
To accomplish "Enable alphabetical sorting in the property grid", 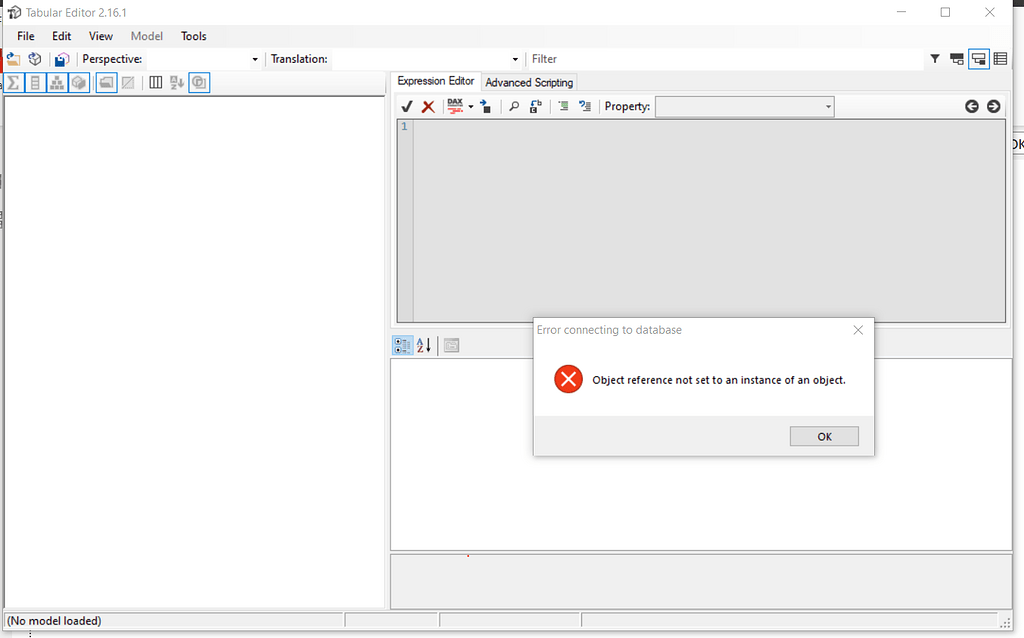I will pos(424,345).
